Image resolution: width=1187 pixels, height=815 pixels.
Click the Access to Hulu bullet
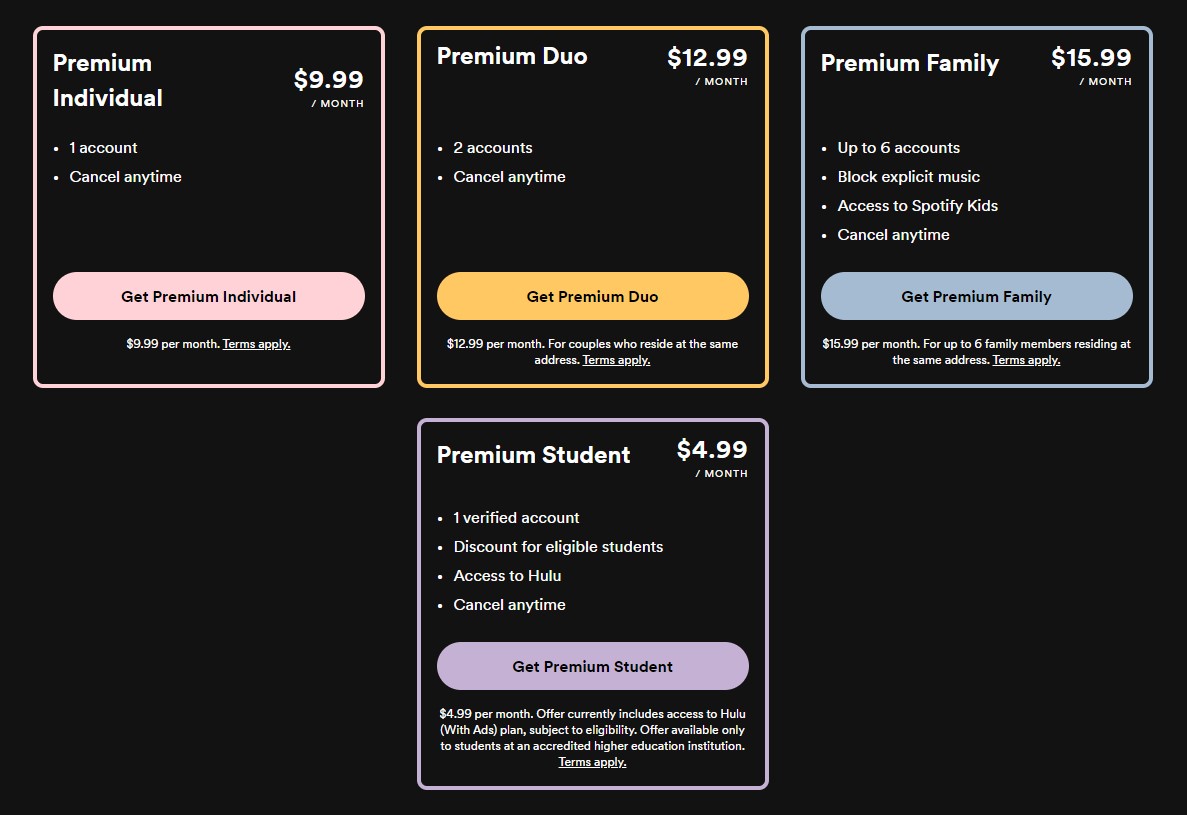507,576
